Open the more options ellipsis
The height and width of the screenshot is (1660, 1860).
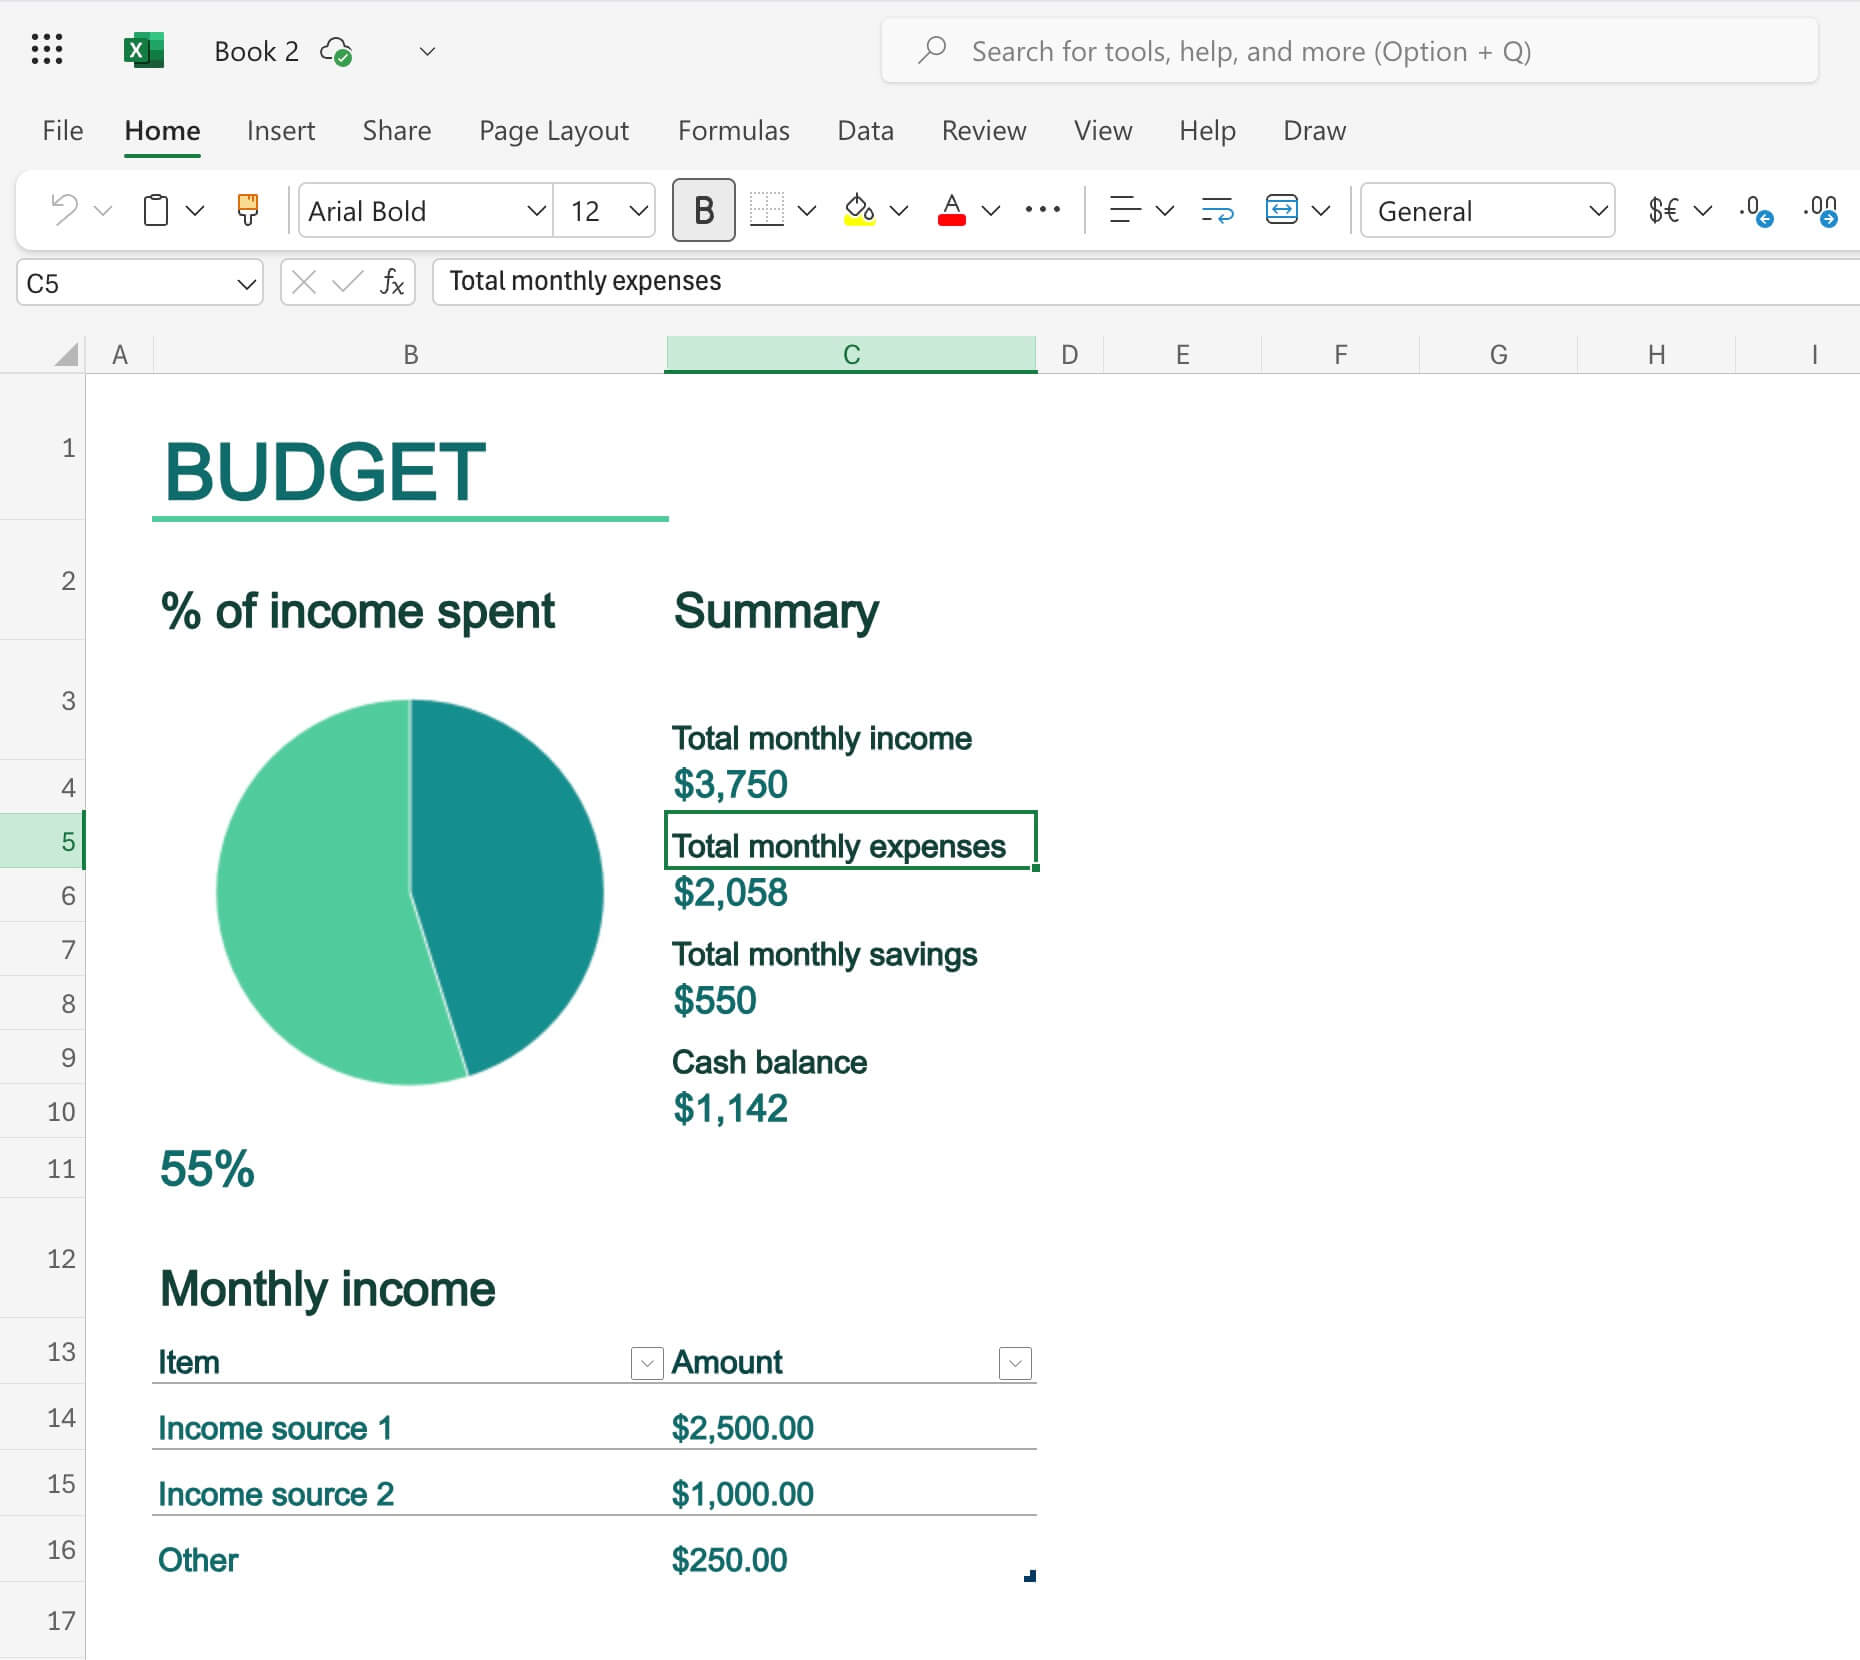[x=1042, y=210]
